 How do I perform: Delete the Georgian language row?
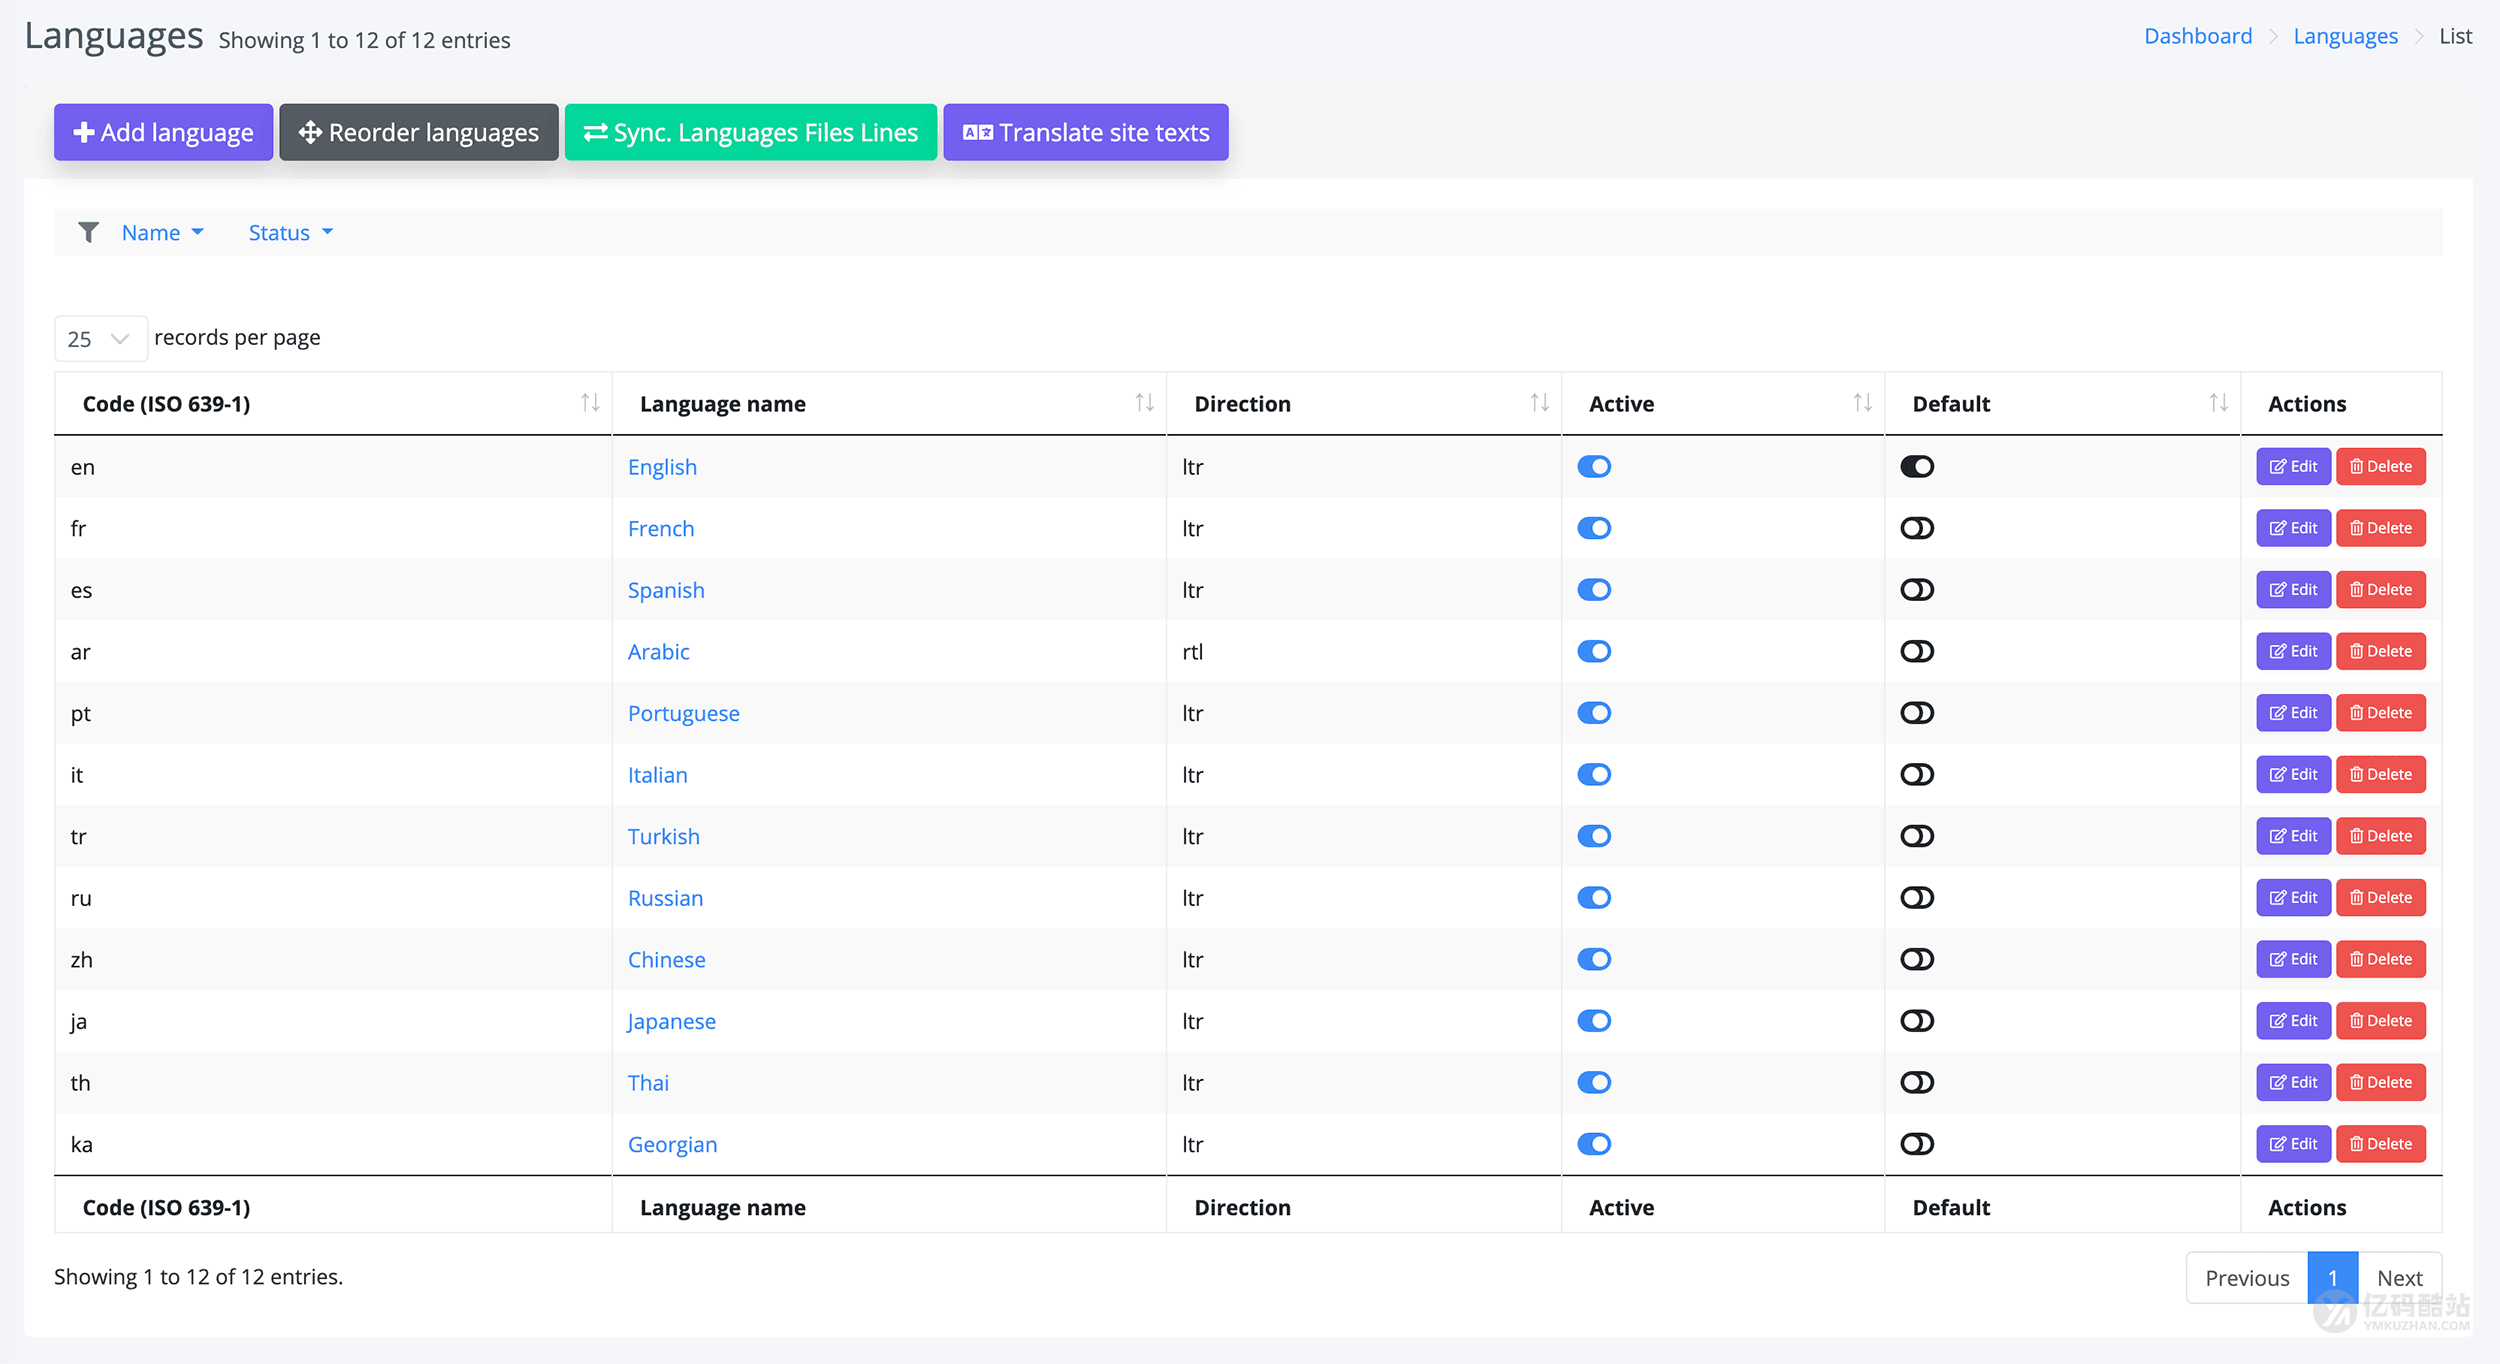2380,1144
